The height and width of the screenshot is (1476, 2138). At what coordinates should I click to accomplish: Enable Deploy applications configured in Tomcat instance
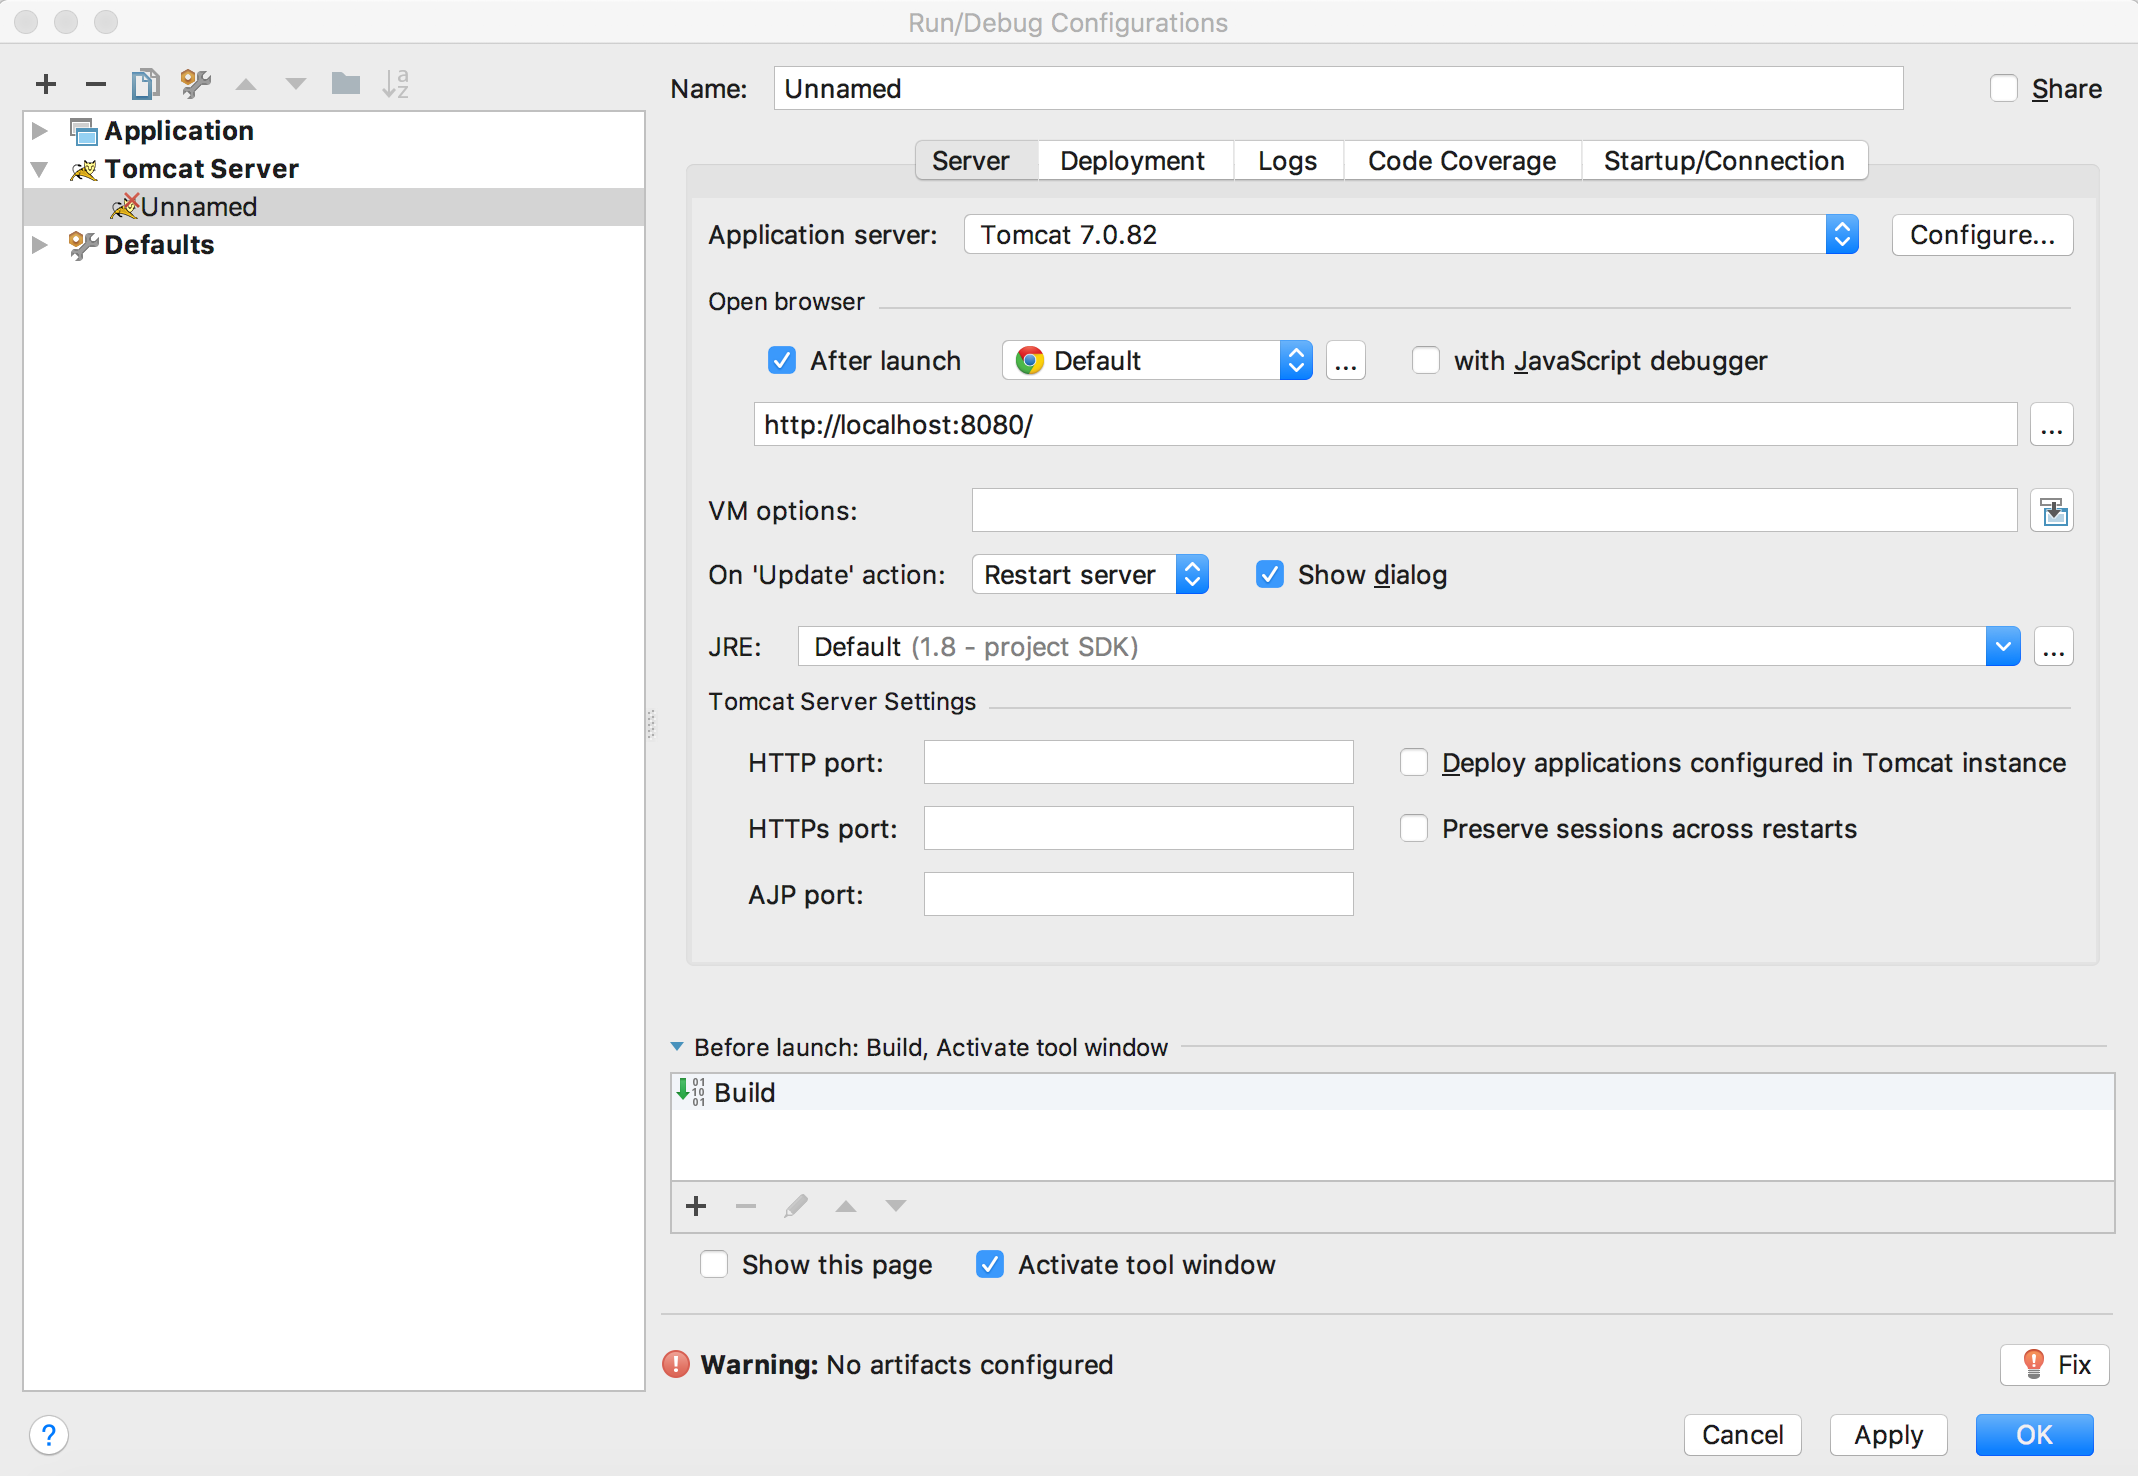[1414, 763]
